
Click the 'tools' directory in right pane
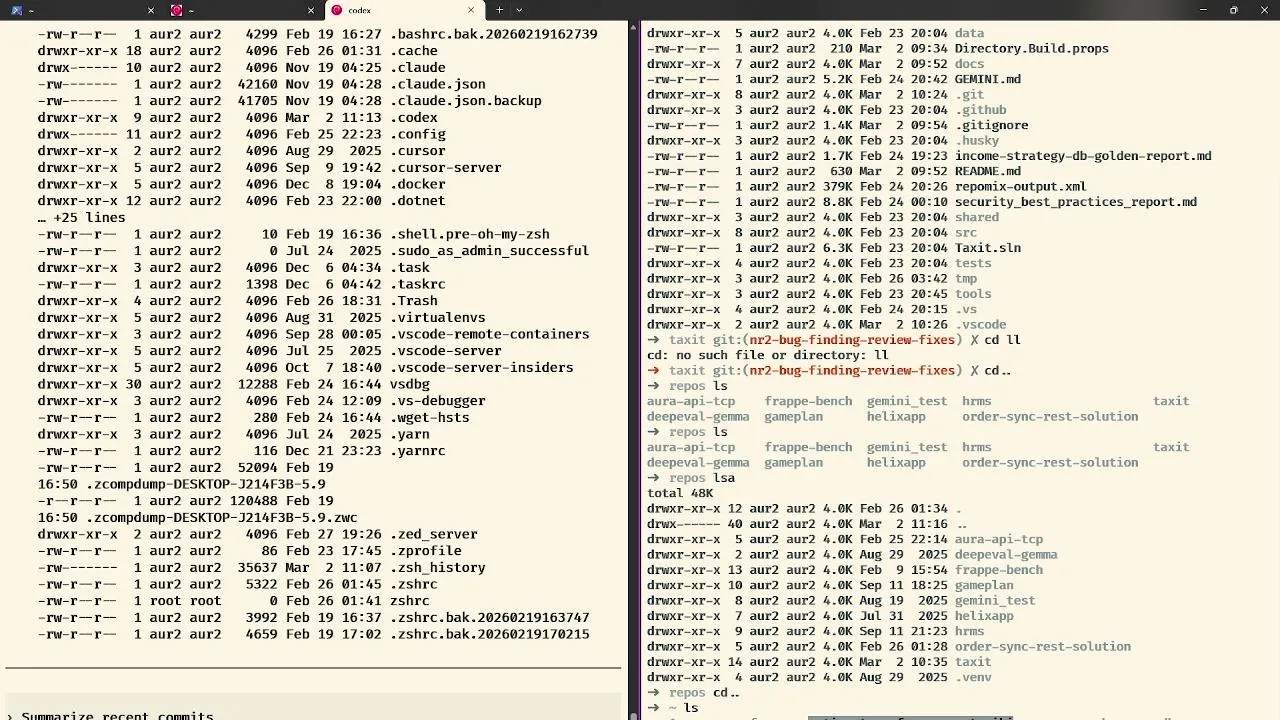pos(973,294)
